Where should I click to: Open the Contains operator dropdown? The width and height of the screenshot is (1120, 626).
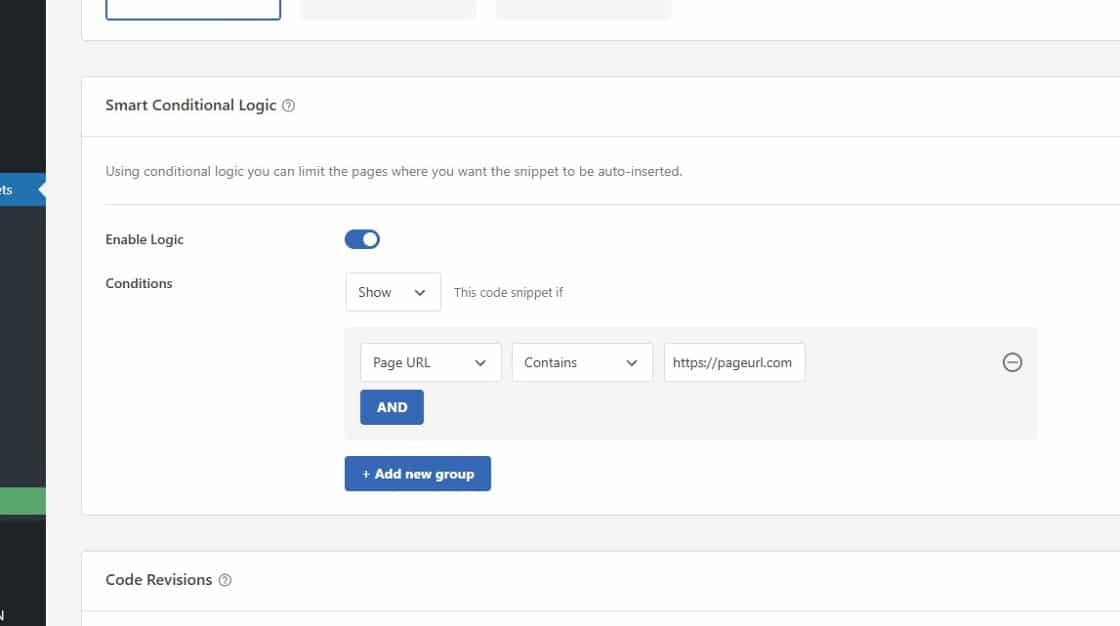pyautogui.click(x=581, y=363)
